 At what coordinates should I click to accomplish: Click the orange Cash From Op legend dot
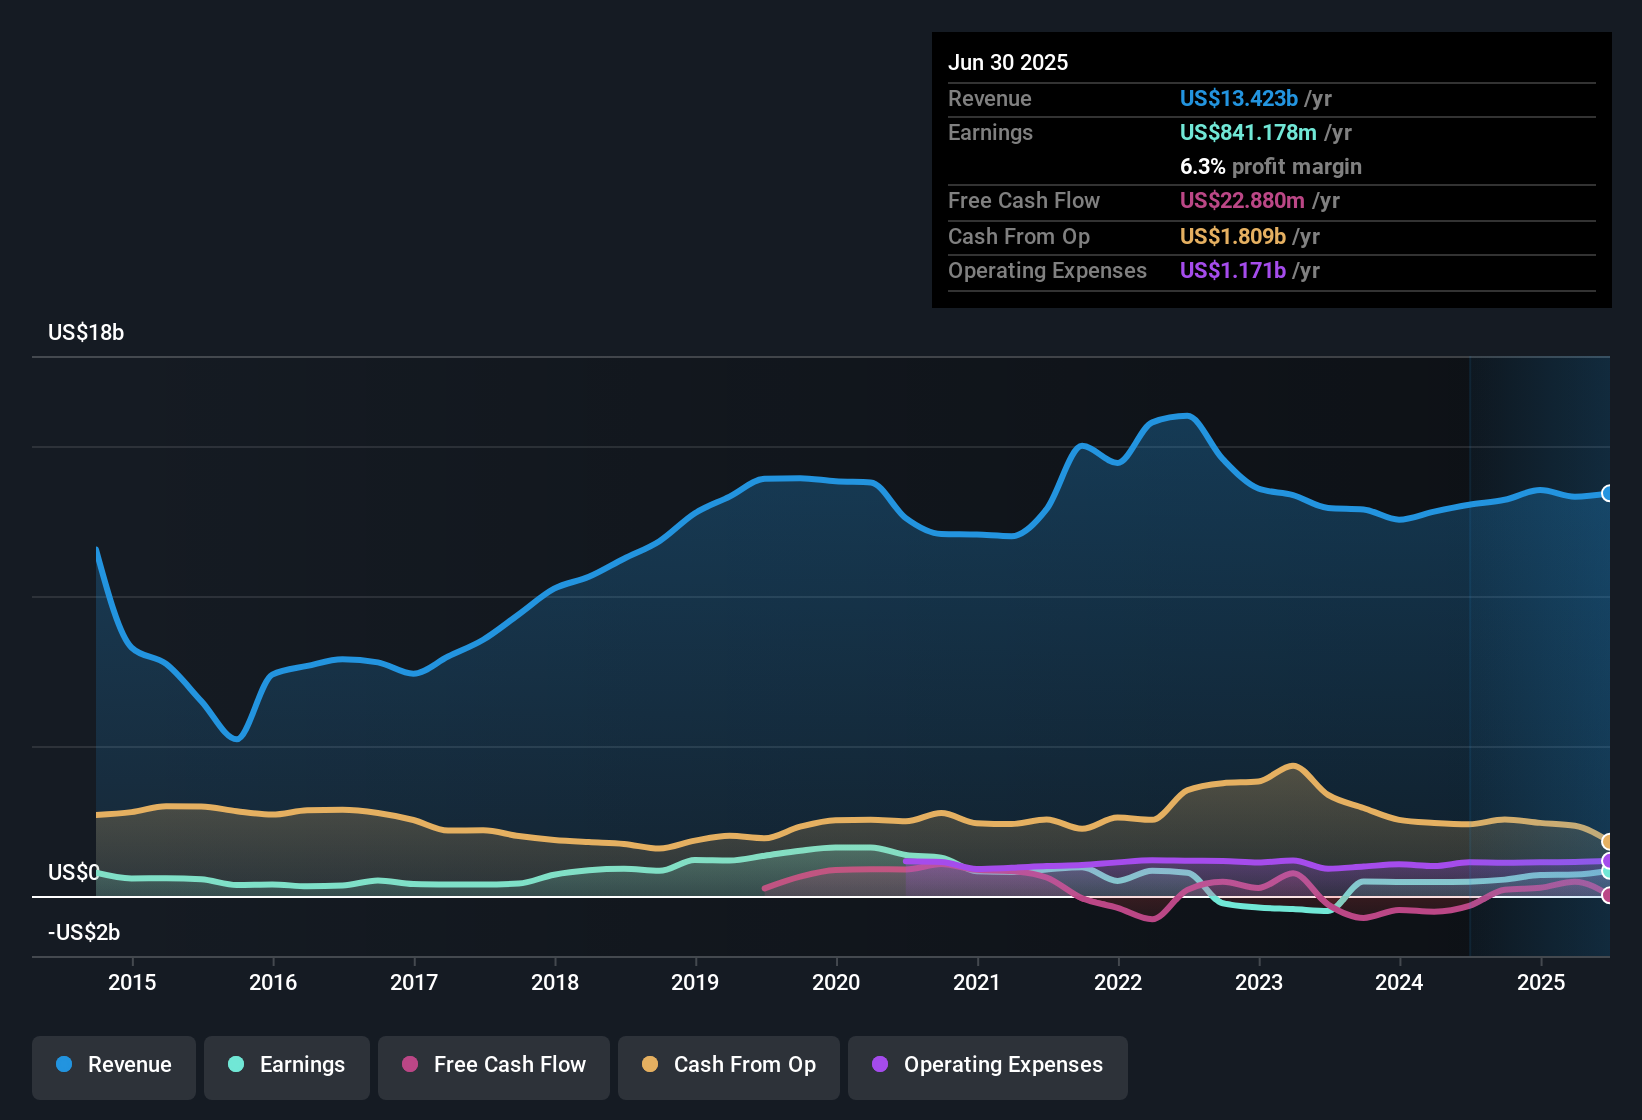[x=650, y=1064]
